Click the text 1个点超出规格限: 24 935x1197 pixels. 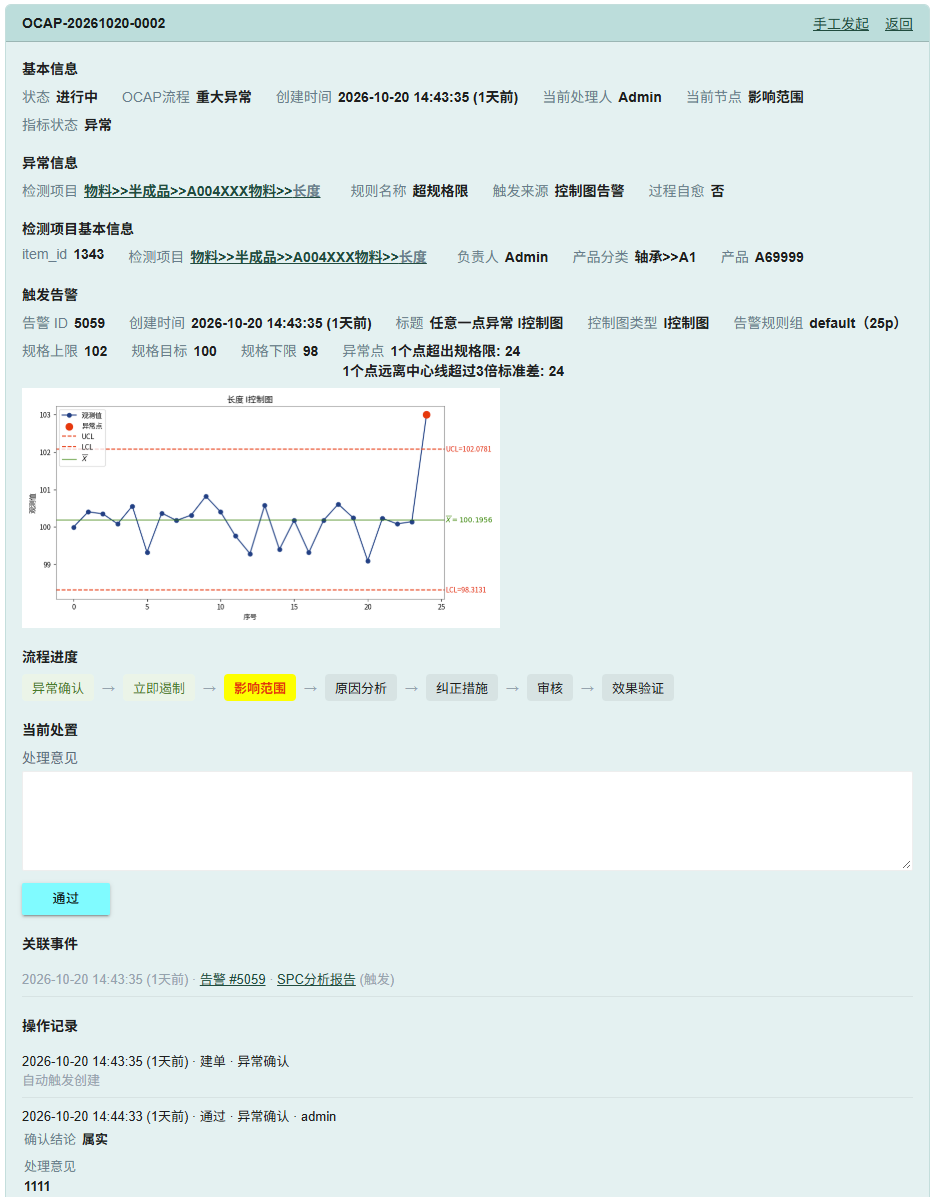(456, 351)
